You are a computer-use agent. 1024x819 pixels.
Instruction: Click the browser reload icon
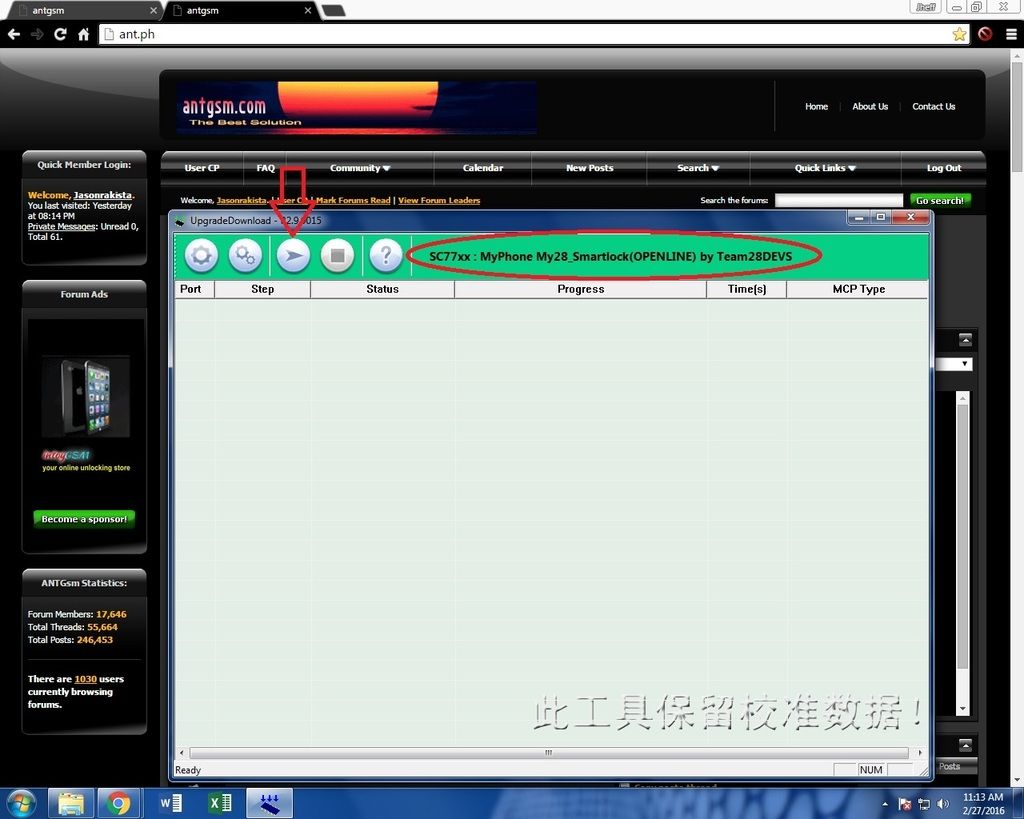[60, 34]
